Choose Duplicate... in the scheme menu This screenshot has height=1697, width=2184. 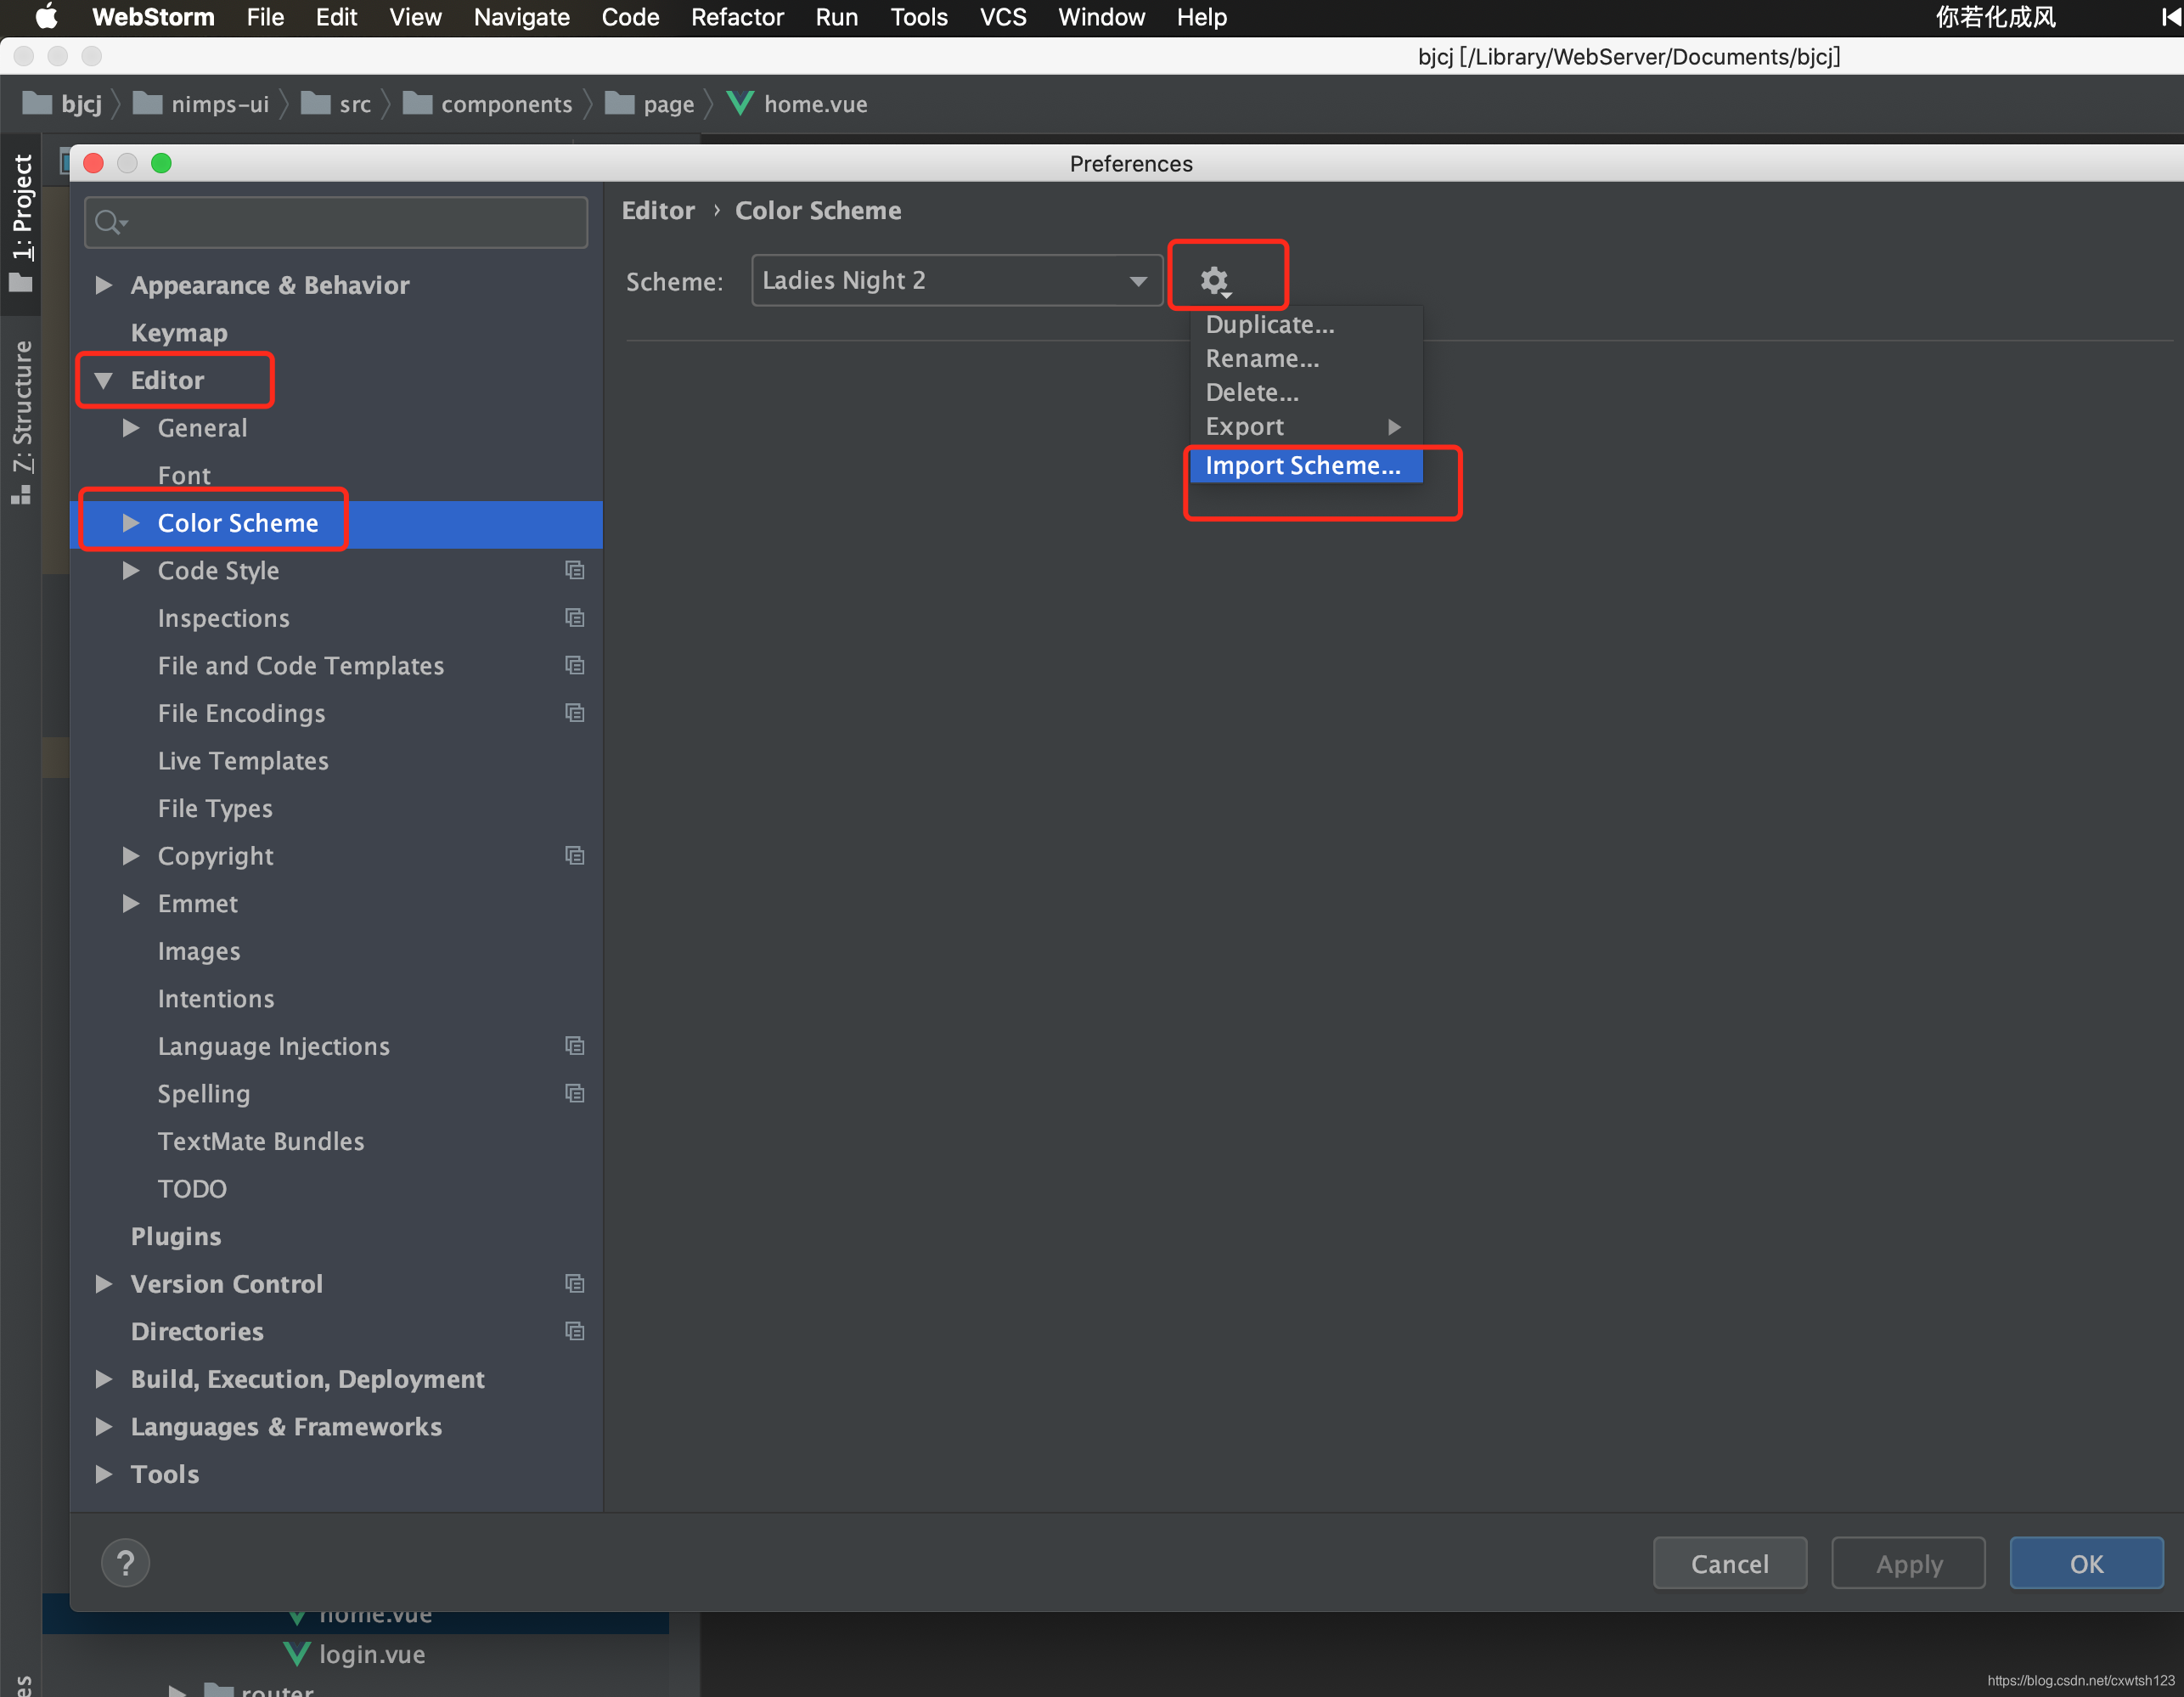(x=1269, y=324)
